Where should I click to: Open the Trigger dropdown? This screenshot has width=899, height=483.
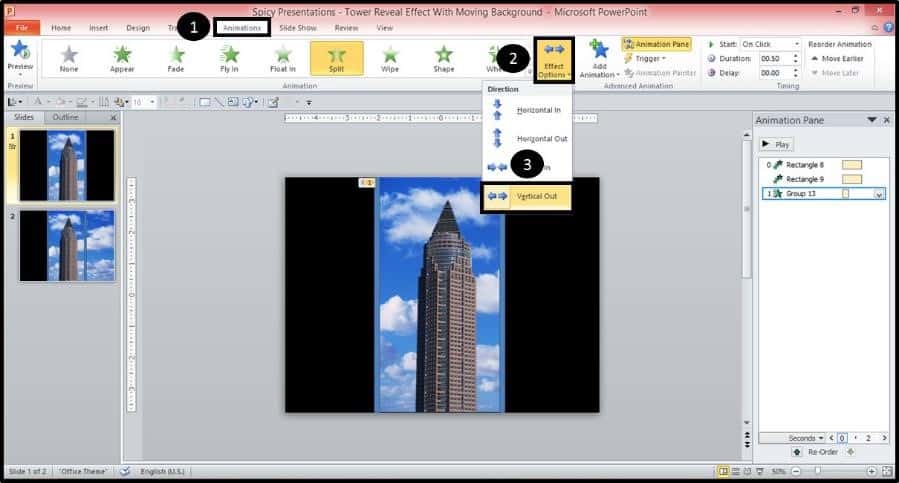pyautogui.click(x=645, y=59)
